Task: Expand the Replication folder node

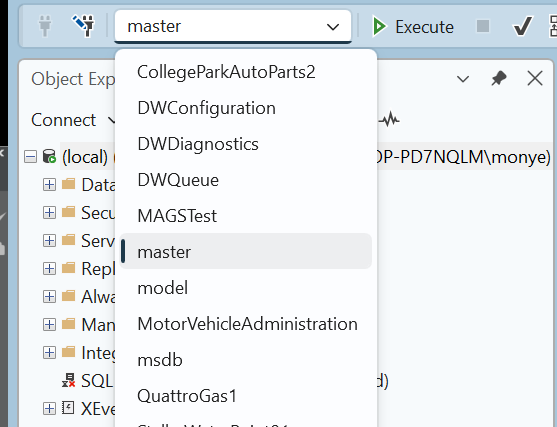Action: [x=49, y=269]
